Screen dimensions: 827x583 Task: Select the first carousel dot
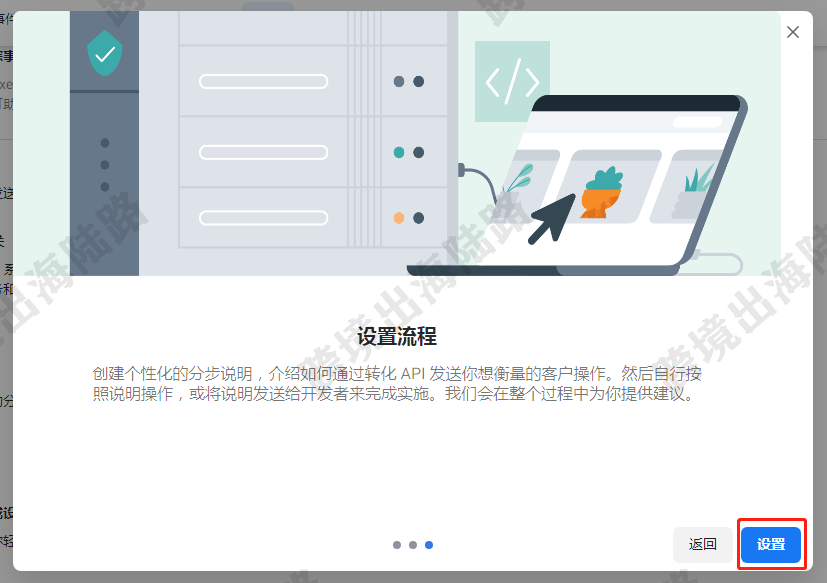pos(395,545)
